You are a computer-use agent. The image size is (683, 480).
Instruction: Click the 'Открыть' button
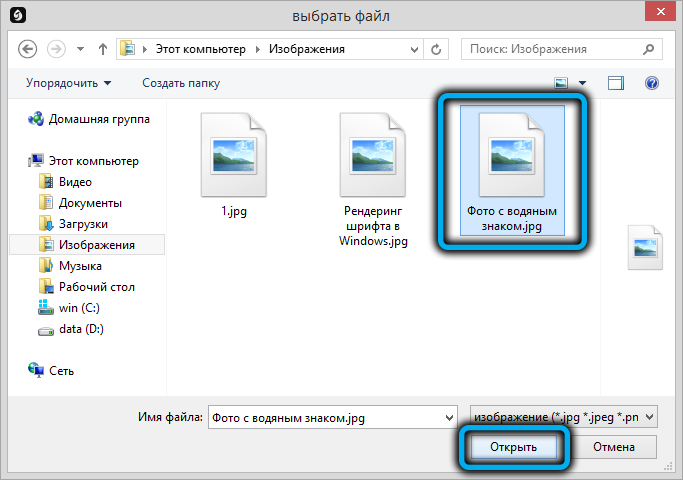point(514,447)
